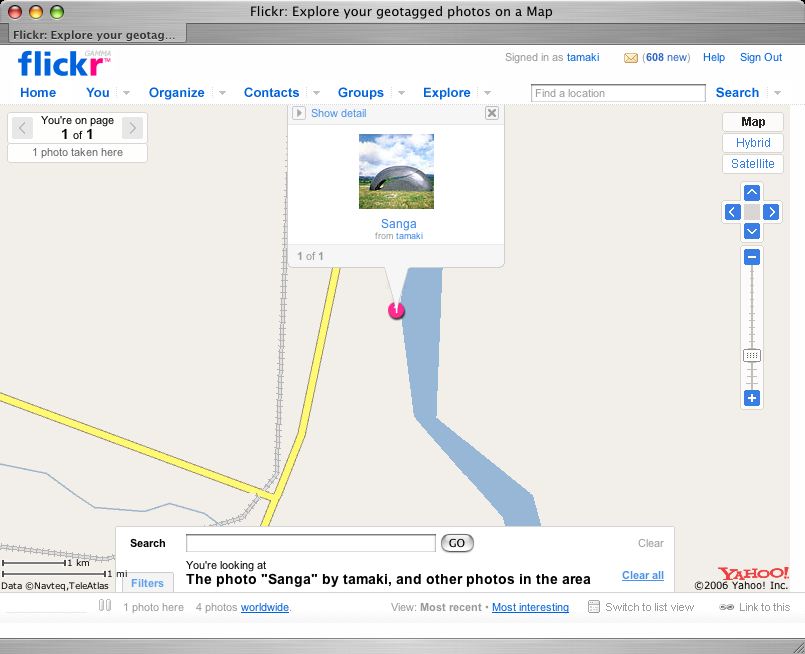
Task: Open the Filters tab
Action: click(x=147, y=583)
